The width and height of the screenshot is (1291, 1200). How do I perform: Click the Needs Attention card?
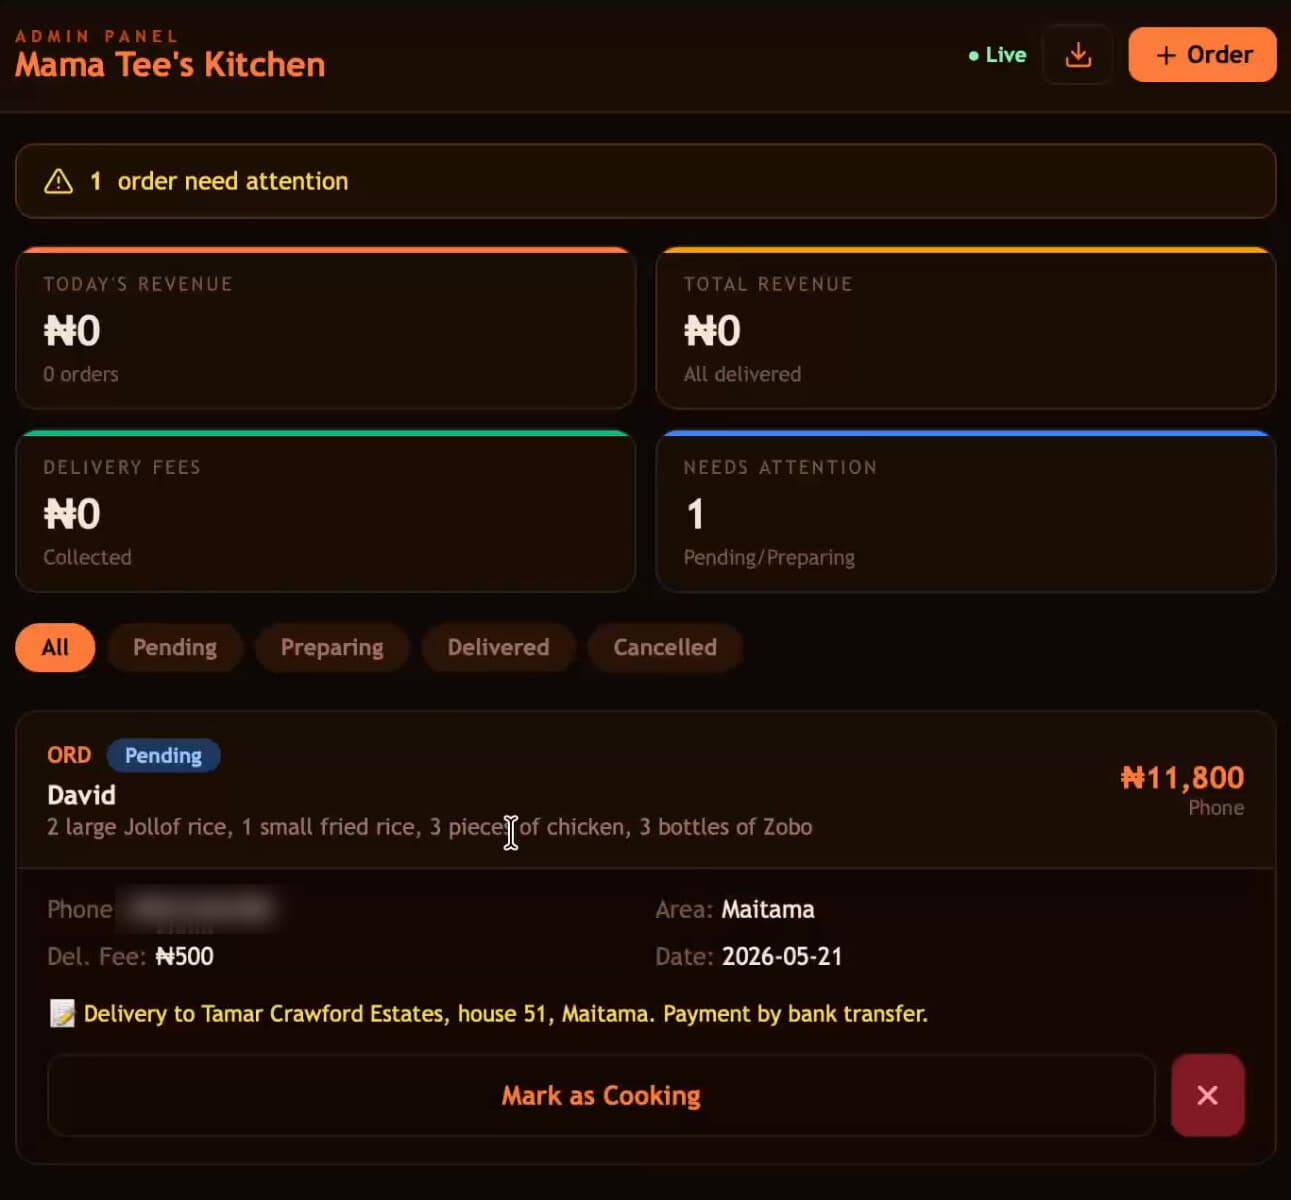[966, 511]
